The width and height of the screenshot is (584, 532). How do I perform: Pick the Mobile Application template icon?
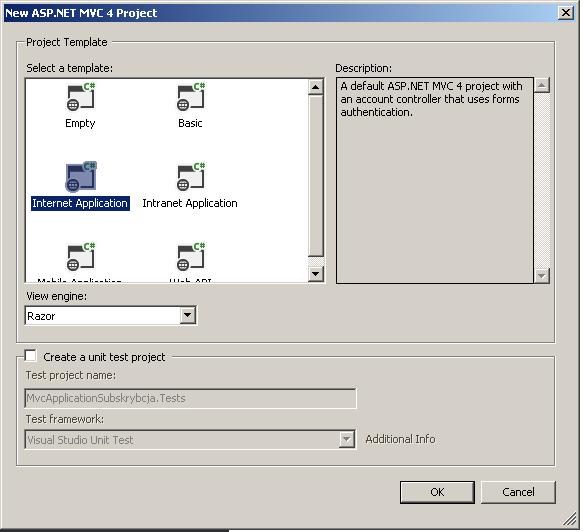point(80,257)
